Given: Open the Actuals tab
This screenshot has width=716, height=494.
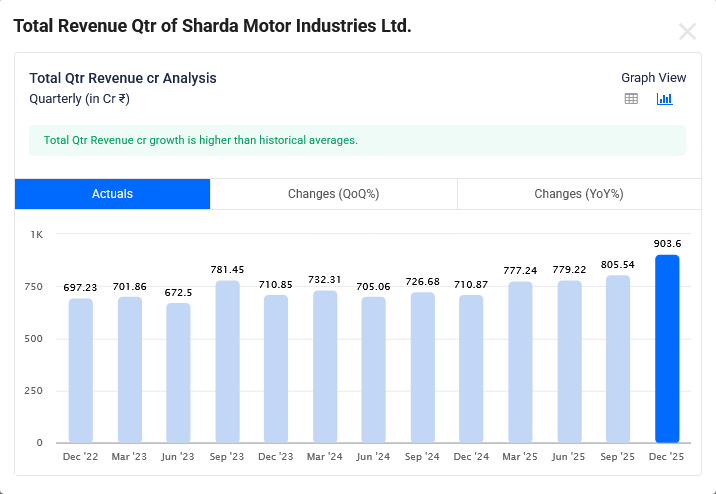Looking at the screenshot, I should [112, 194].
